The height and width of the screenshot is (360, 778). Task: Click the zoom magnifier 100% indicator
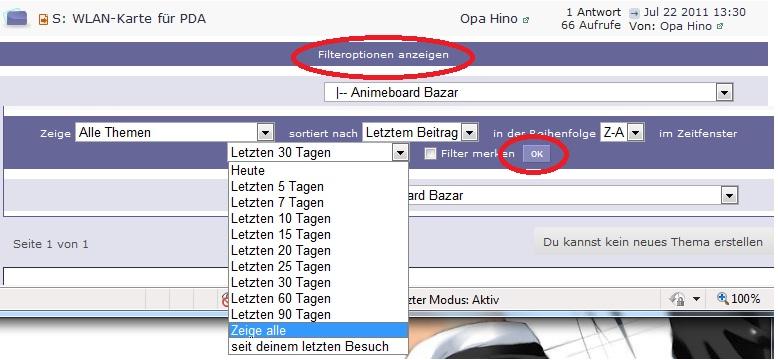[x=738, y=299]
